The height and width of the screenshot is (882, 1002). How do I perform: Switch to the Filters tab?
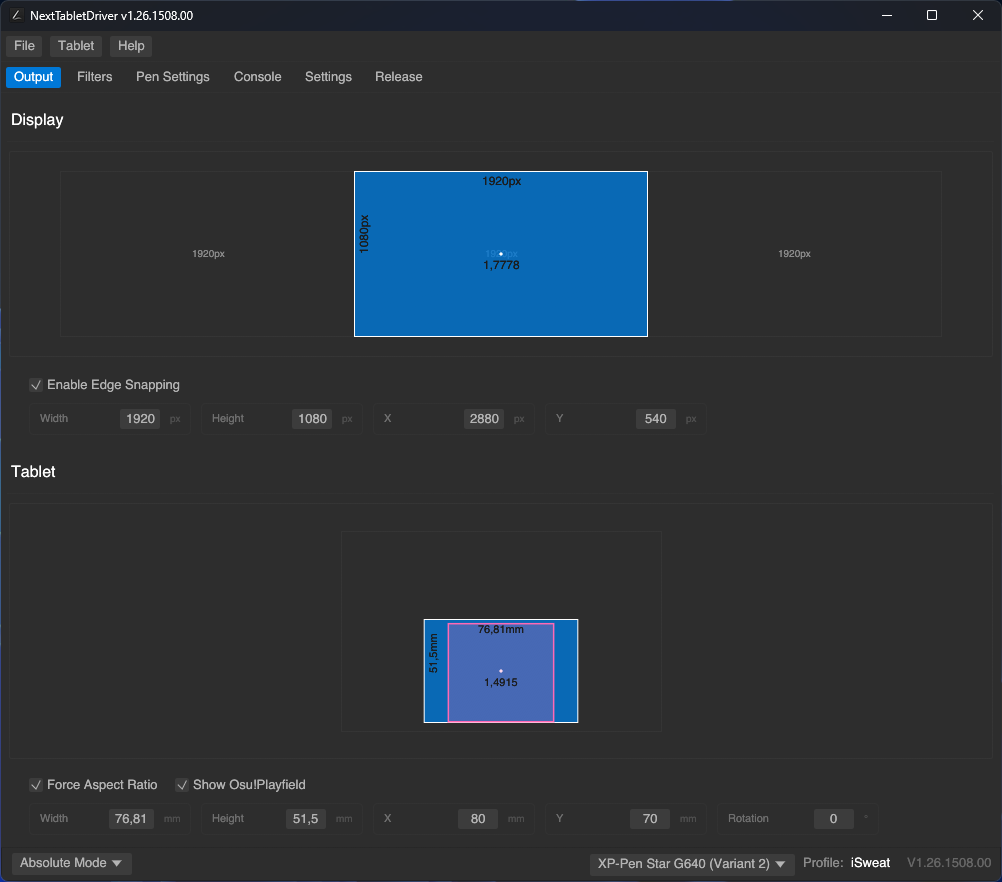[95, 77]
